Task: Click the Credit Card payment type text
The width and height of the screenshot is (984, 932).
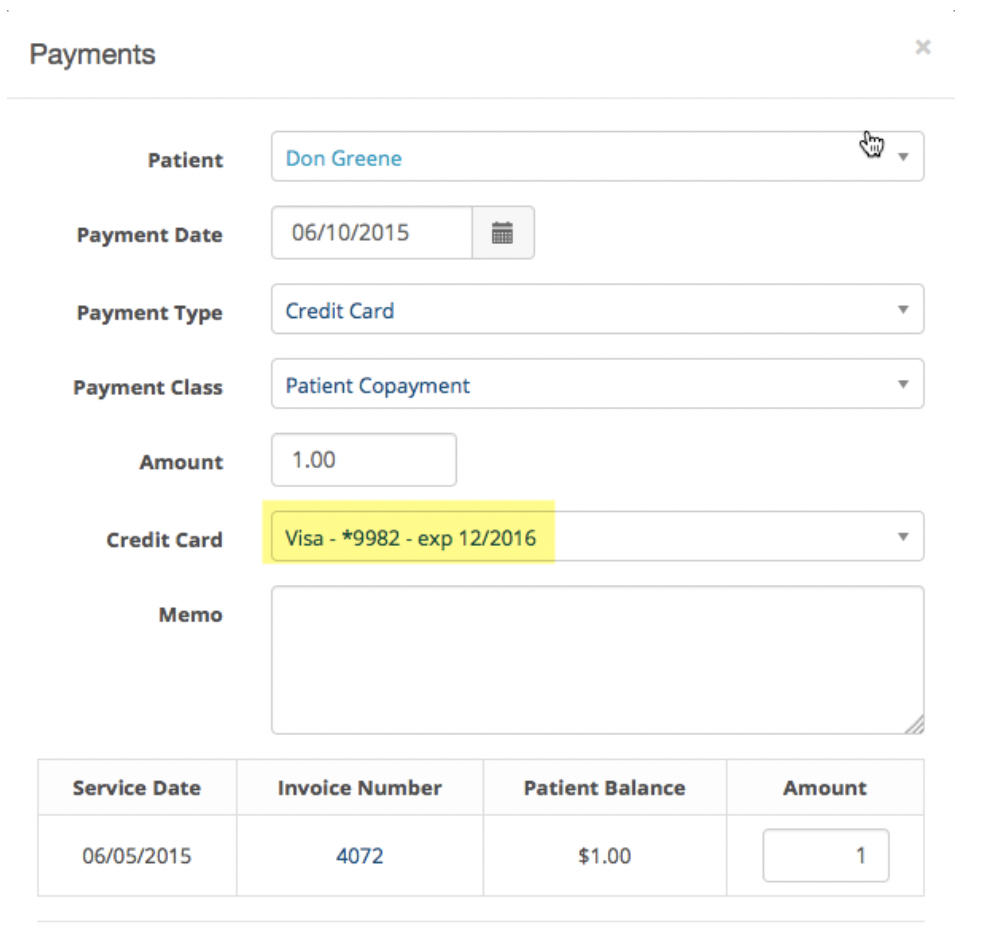Action: click(x=340, y=311)
